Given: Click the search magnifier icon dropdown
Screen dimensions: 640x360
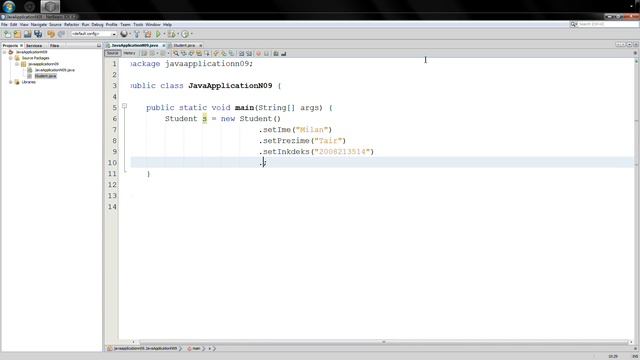Looking at the screenshot, I should point(573,24).
